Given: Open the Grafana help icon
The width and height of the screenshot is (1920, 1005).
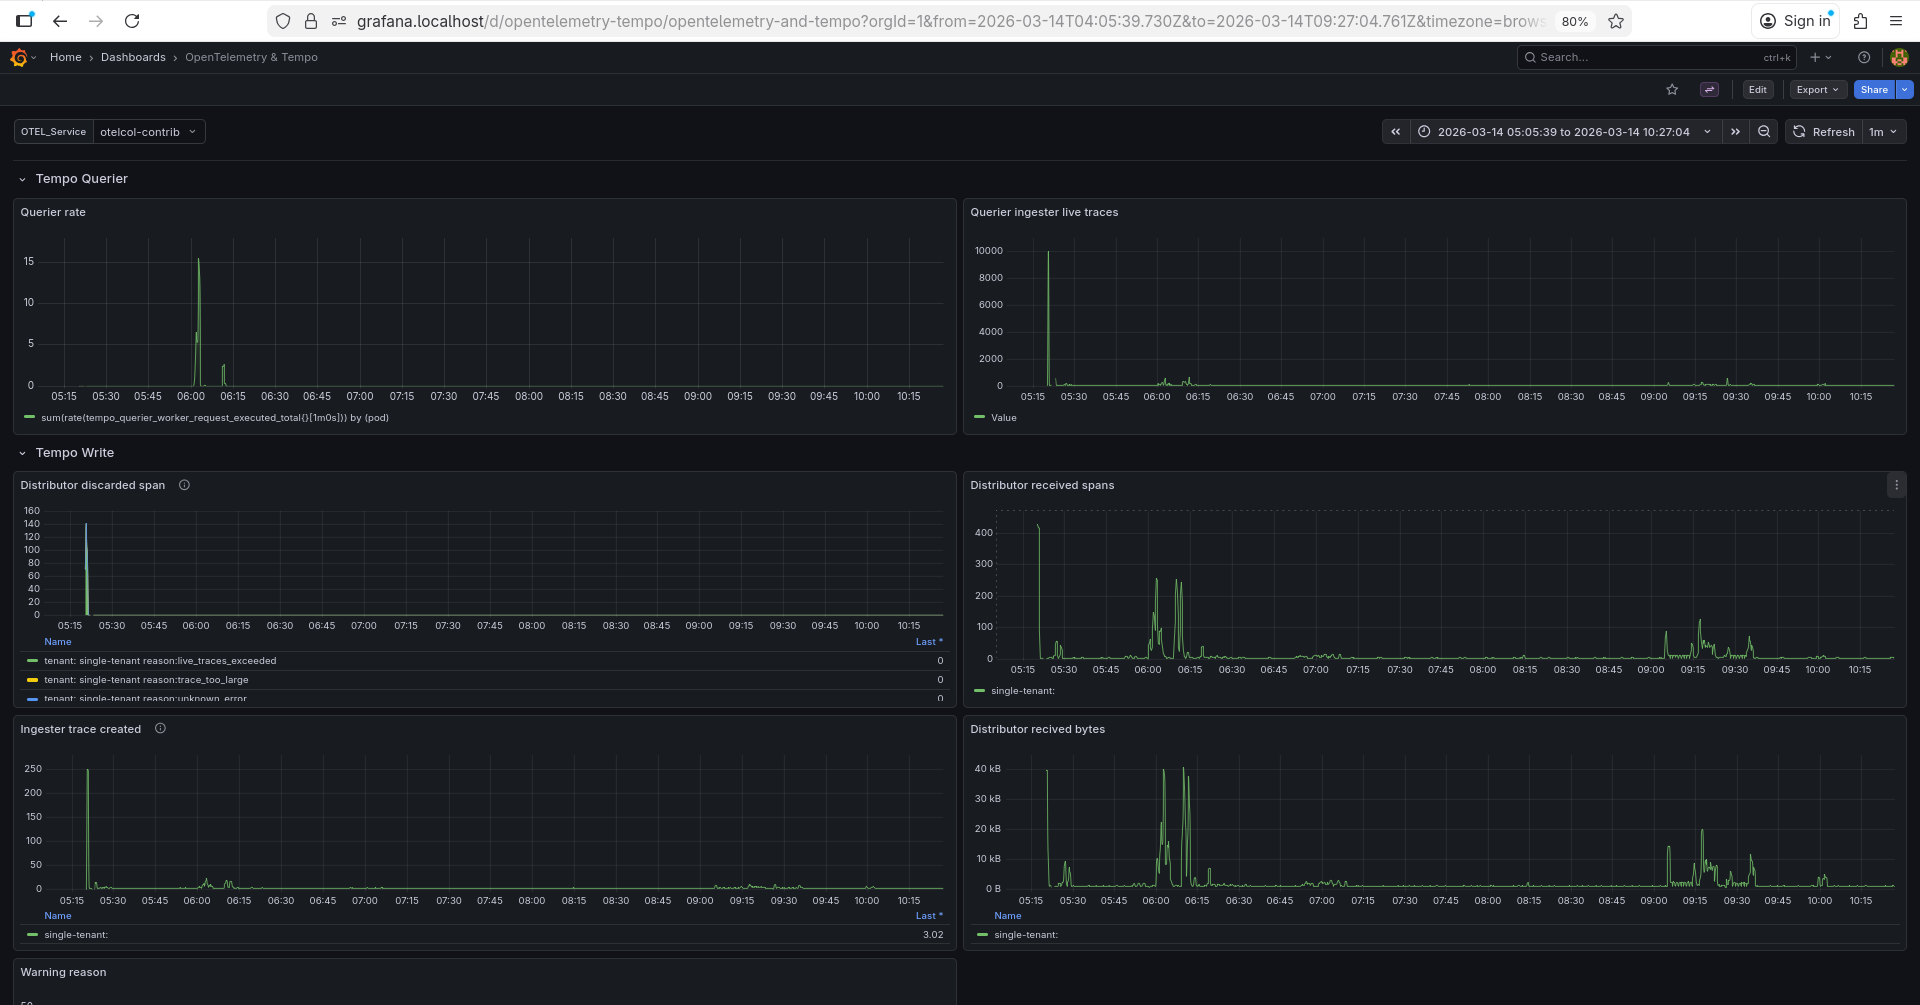Looking at the screenshot, I should 1864,58.
